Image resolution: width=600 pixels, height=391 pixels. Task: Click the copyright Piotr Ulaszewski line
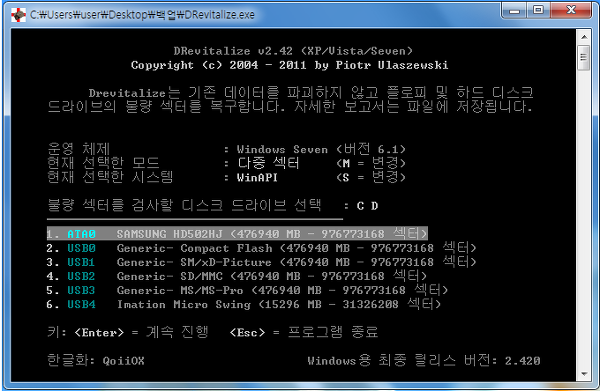coord(290,65)
